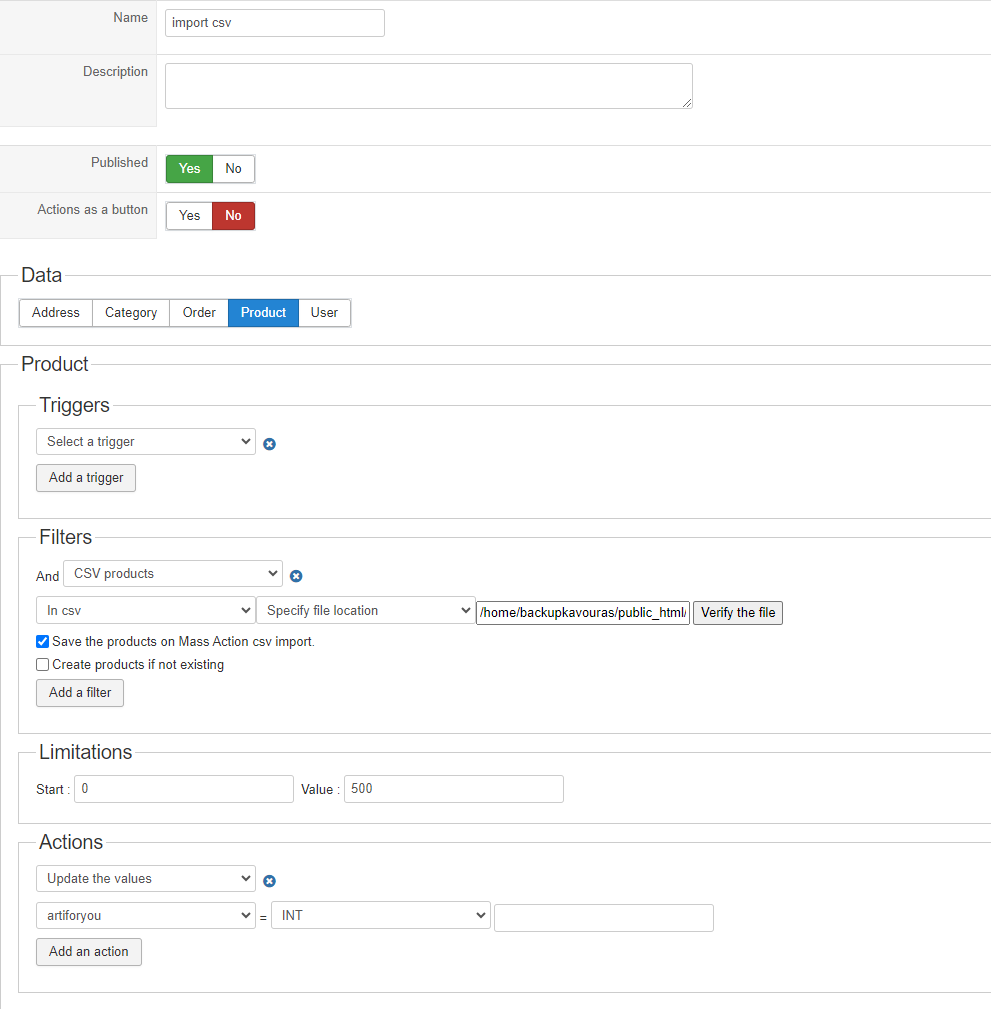Open the In csv dropdown
The width and height of the screenshot is (991, 1009).
click(146, 610)
